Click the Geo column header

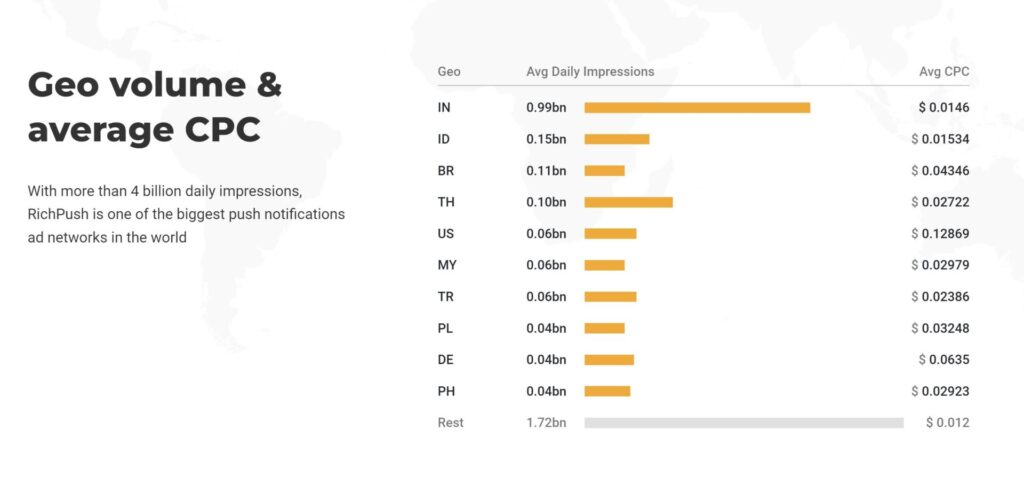pyautogui.click(x=449, y=71)
